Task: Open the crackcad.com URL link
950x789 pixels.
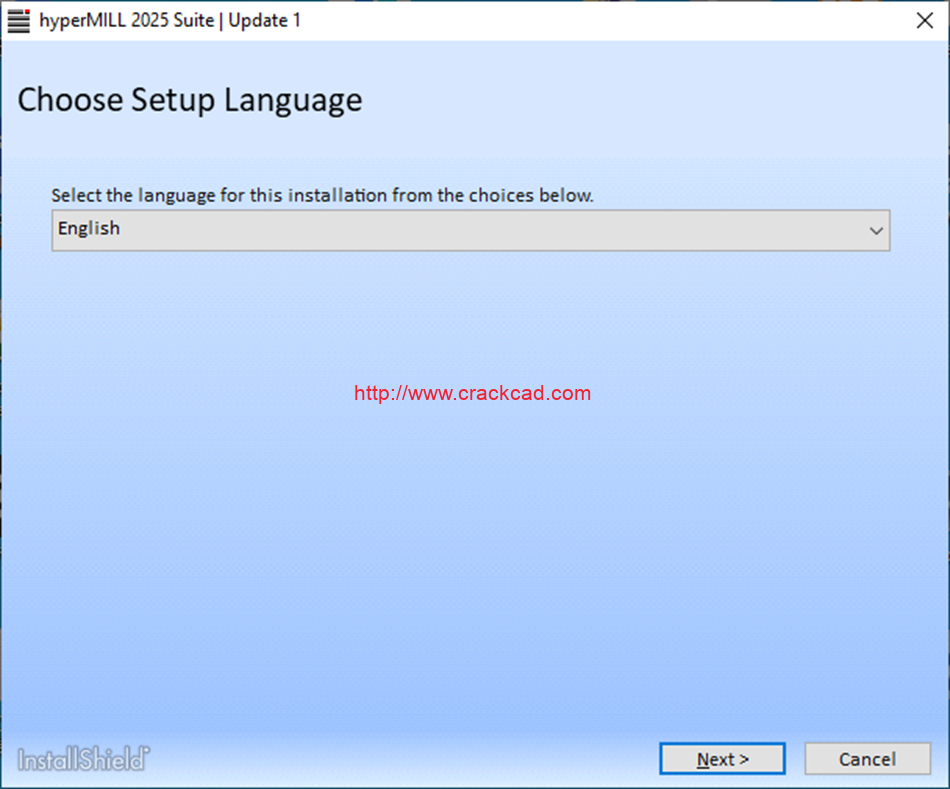Action: [x=472, y=393]
